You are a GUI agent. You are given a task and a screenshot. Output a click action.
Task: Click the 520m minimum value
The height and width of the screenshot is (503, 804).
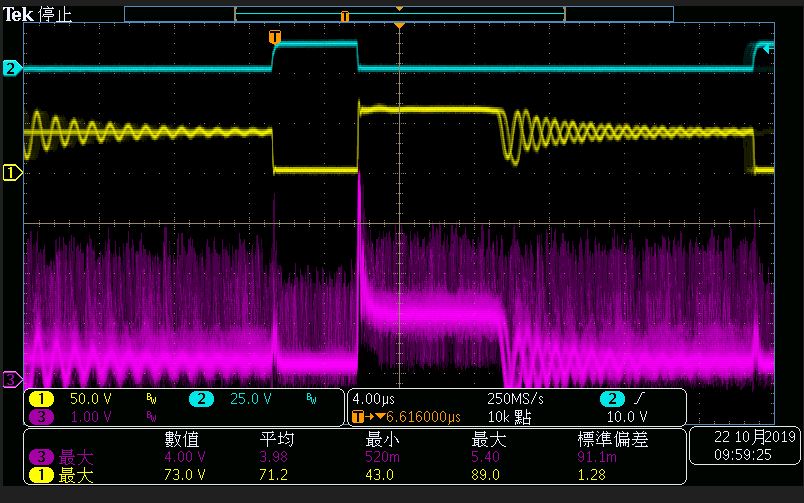(382, 456)
